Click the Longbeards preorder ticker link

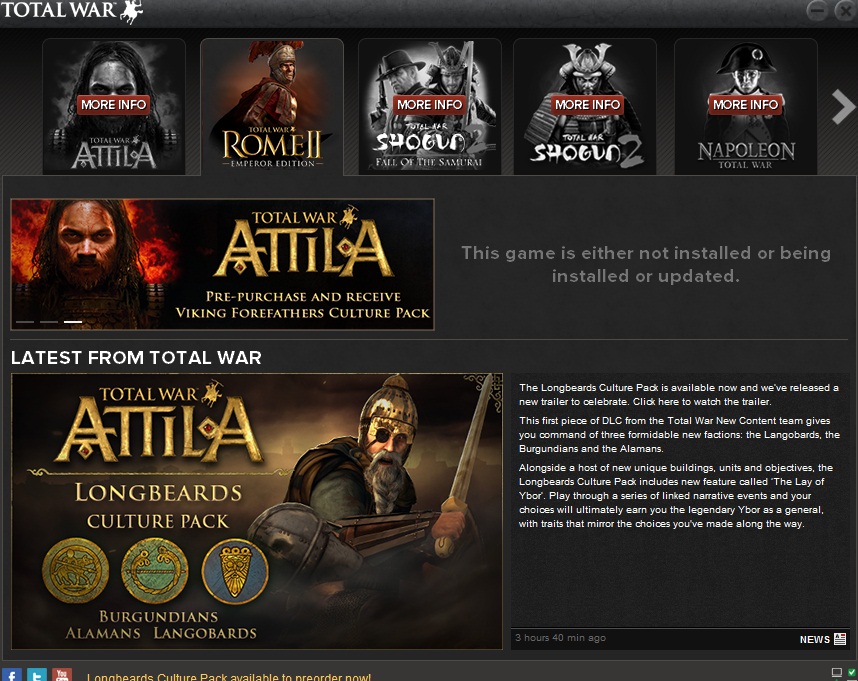229,677
